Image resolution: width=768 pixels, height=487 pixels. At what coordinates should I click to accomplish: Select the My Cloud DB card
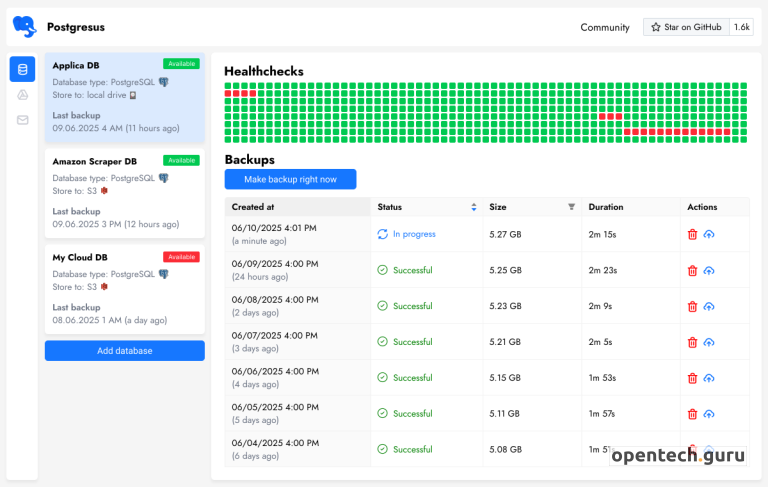click(x=125, y=290)
